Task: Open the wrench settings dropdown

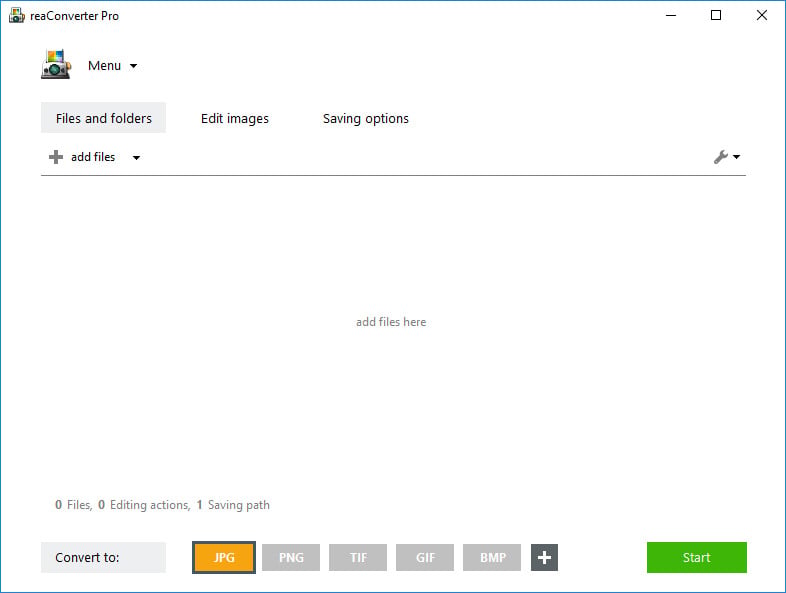Action: [727, 157]
